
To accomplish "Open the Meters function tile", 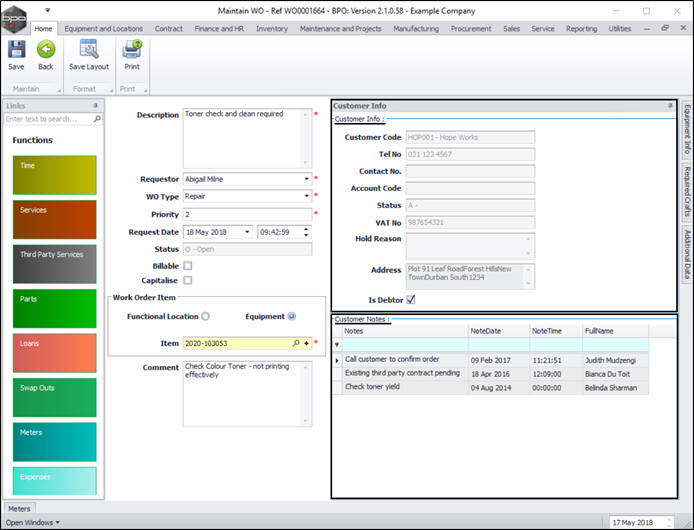I will pyautogui.click(x=54, y=442).
